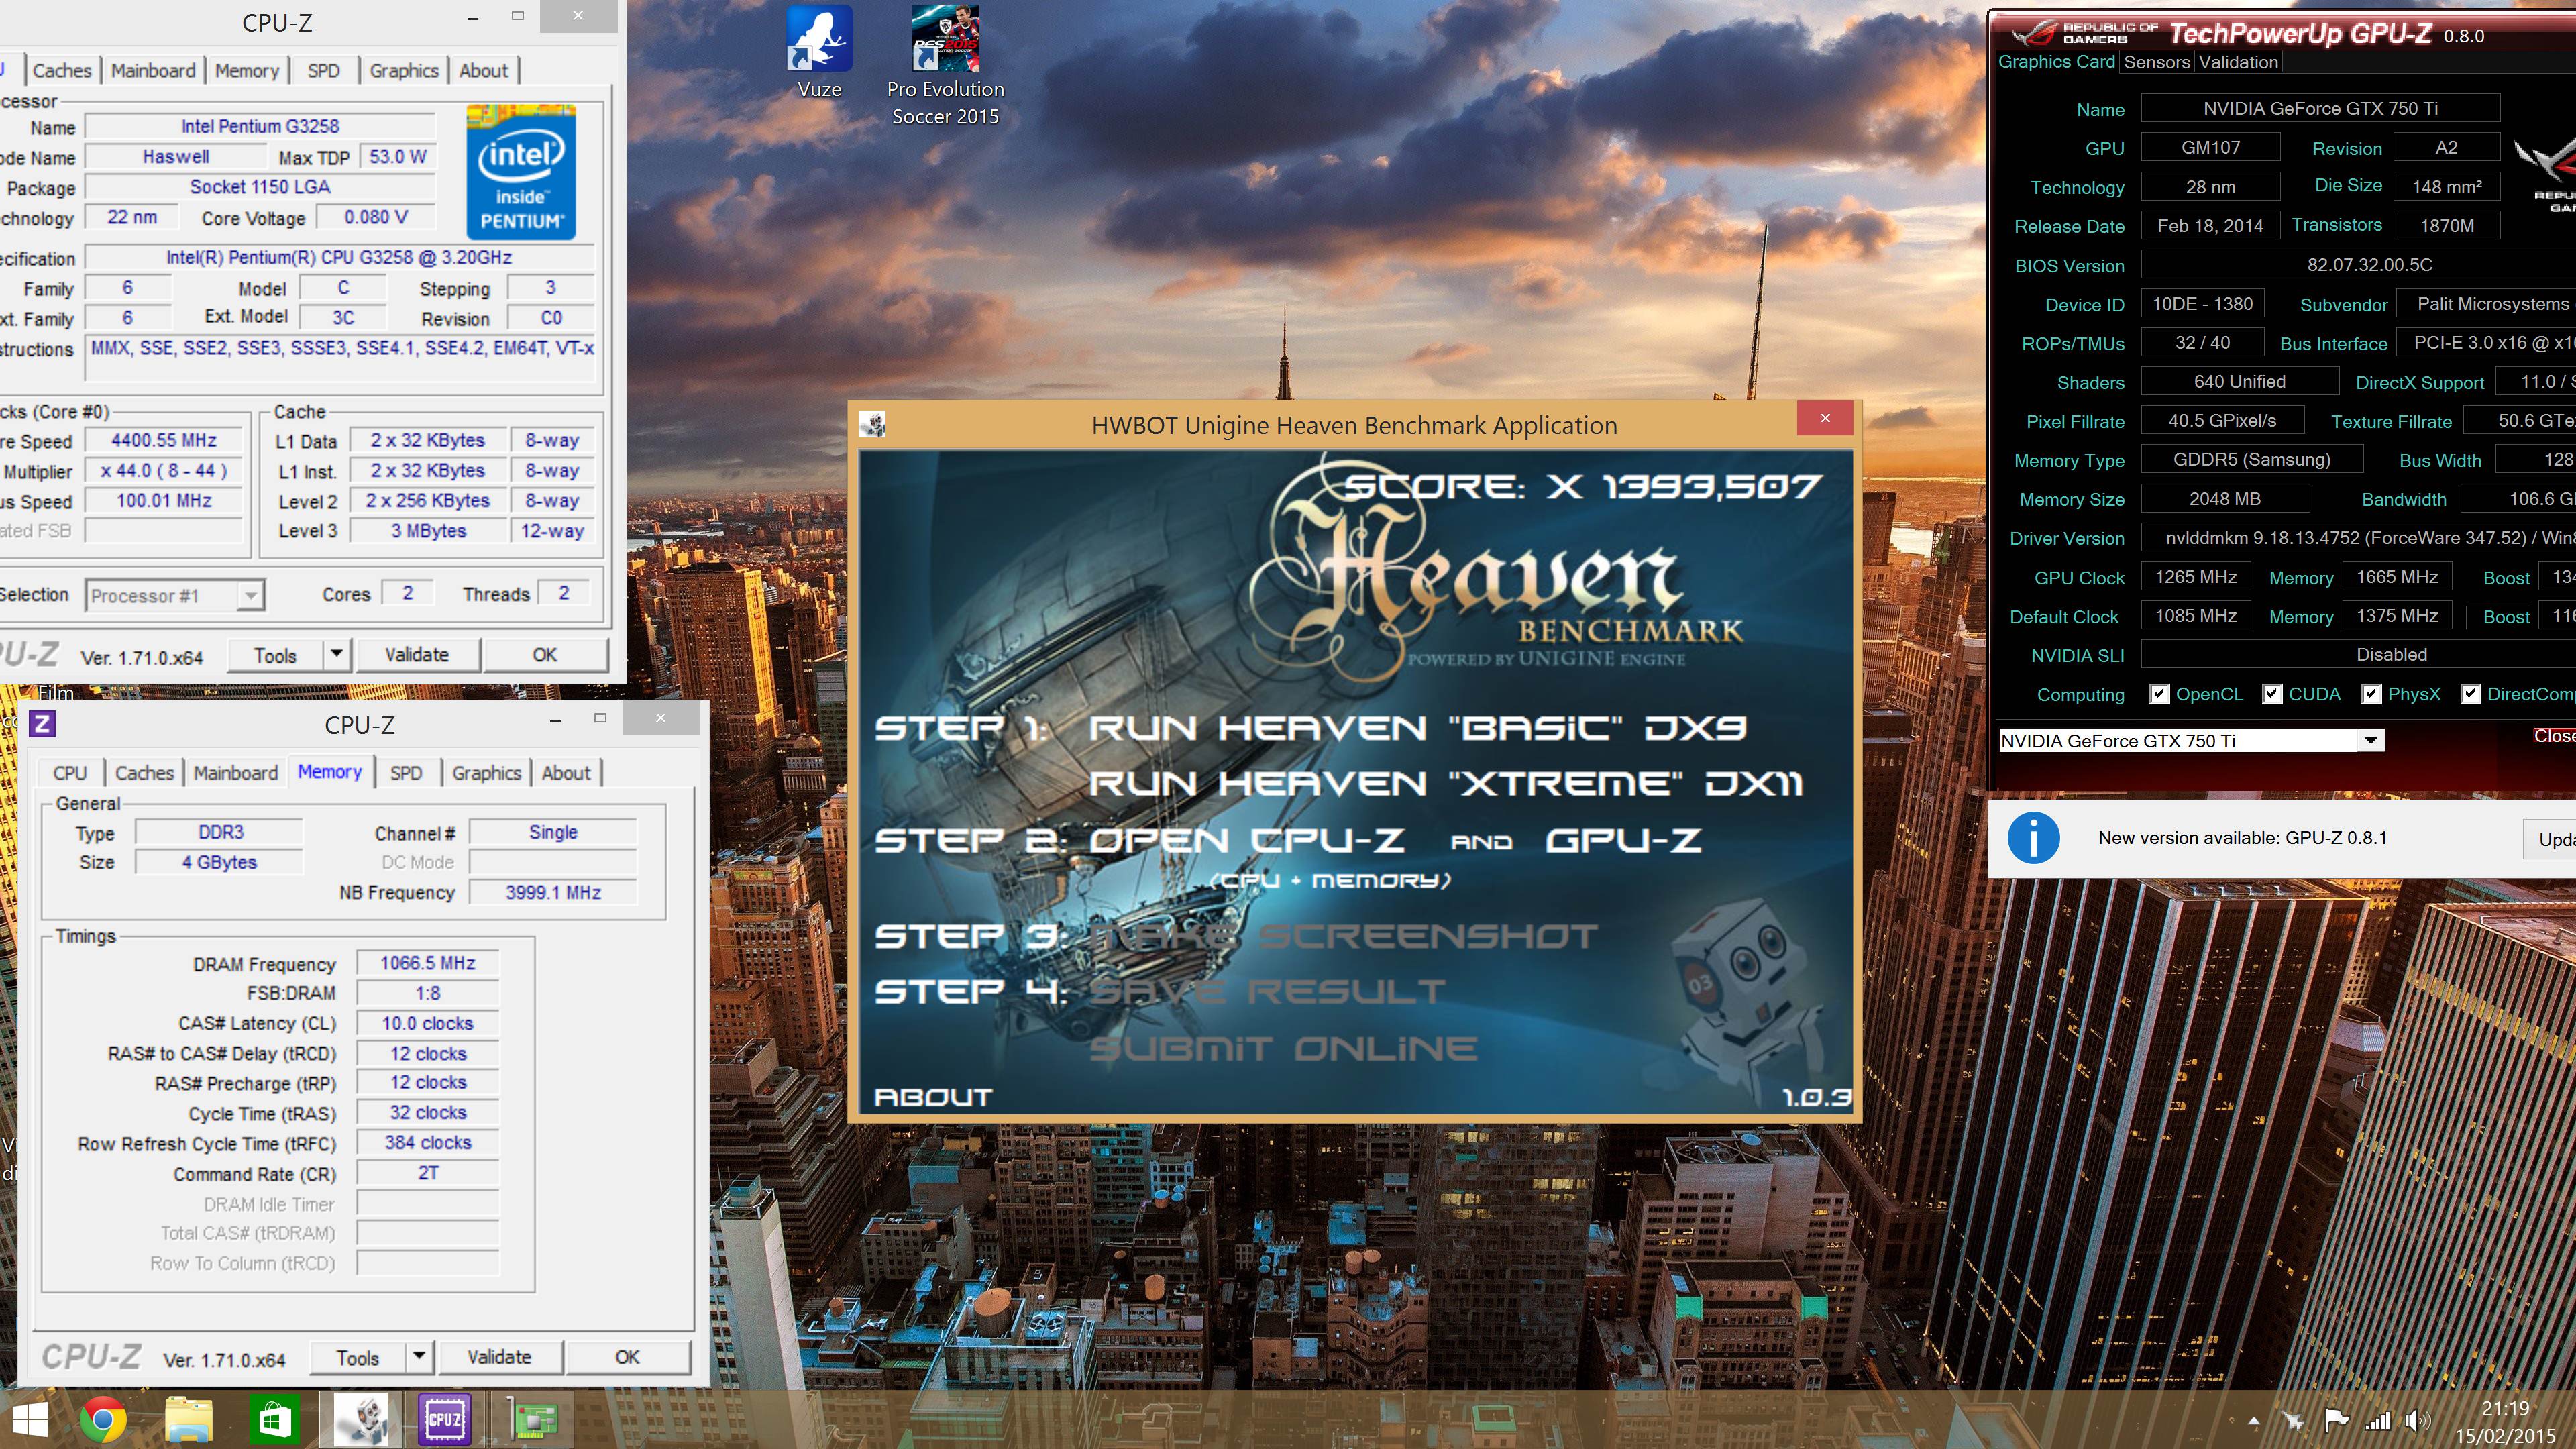Open the Action Center flag icon
The width and height of the screenshot is (2576, 1449).
[x=2336, y=1421]
